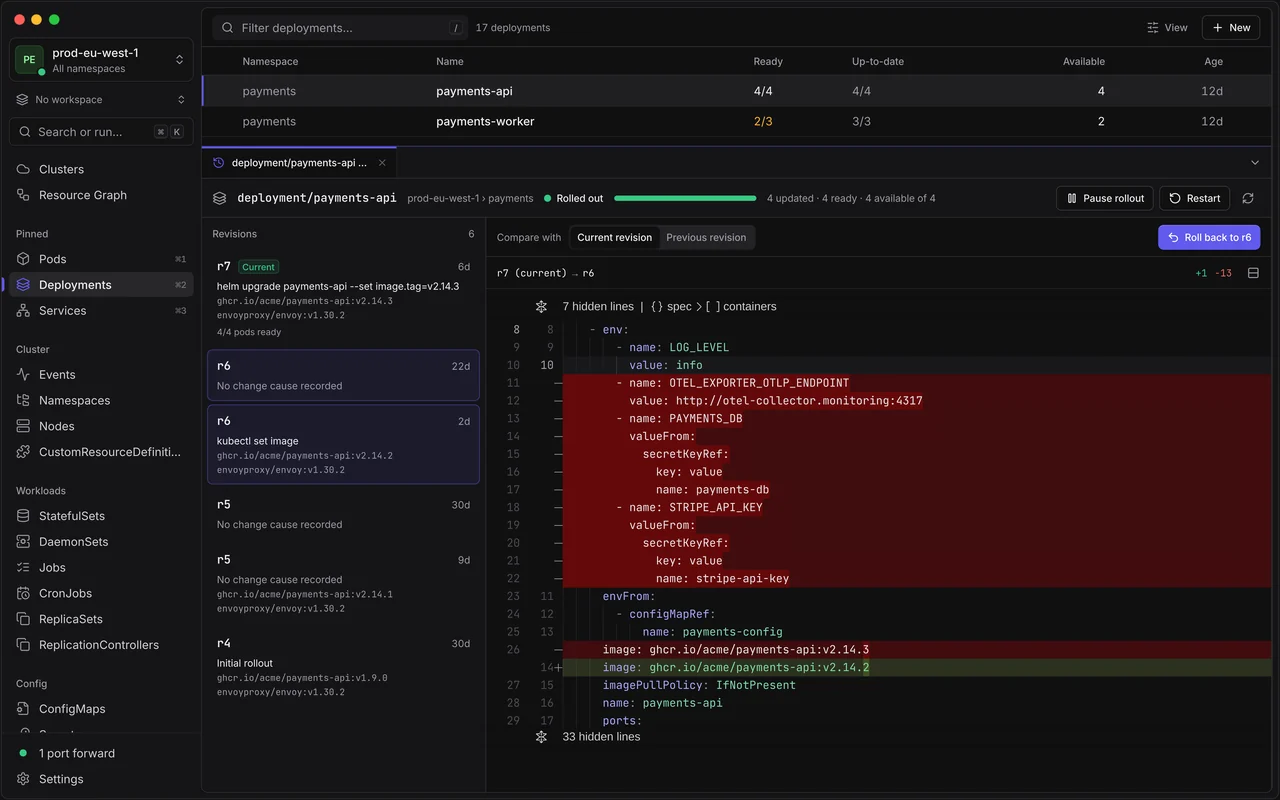This screenshot has width=1280, height=800.
Task: Click the STRIPE_API_KEY diff line
Action: tap(917, 507)
